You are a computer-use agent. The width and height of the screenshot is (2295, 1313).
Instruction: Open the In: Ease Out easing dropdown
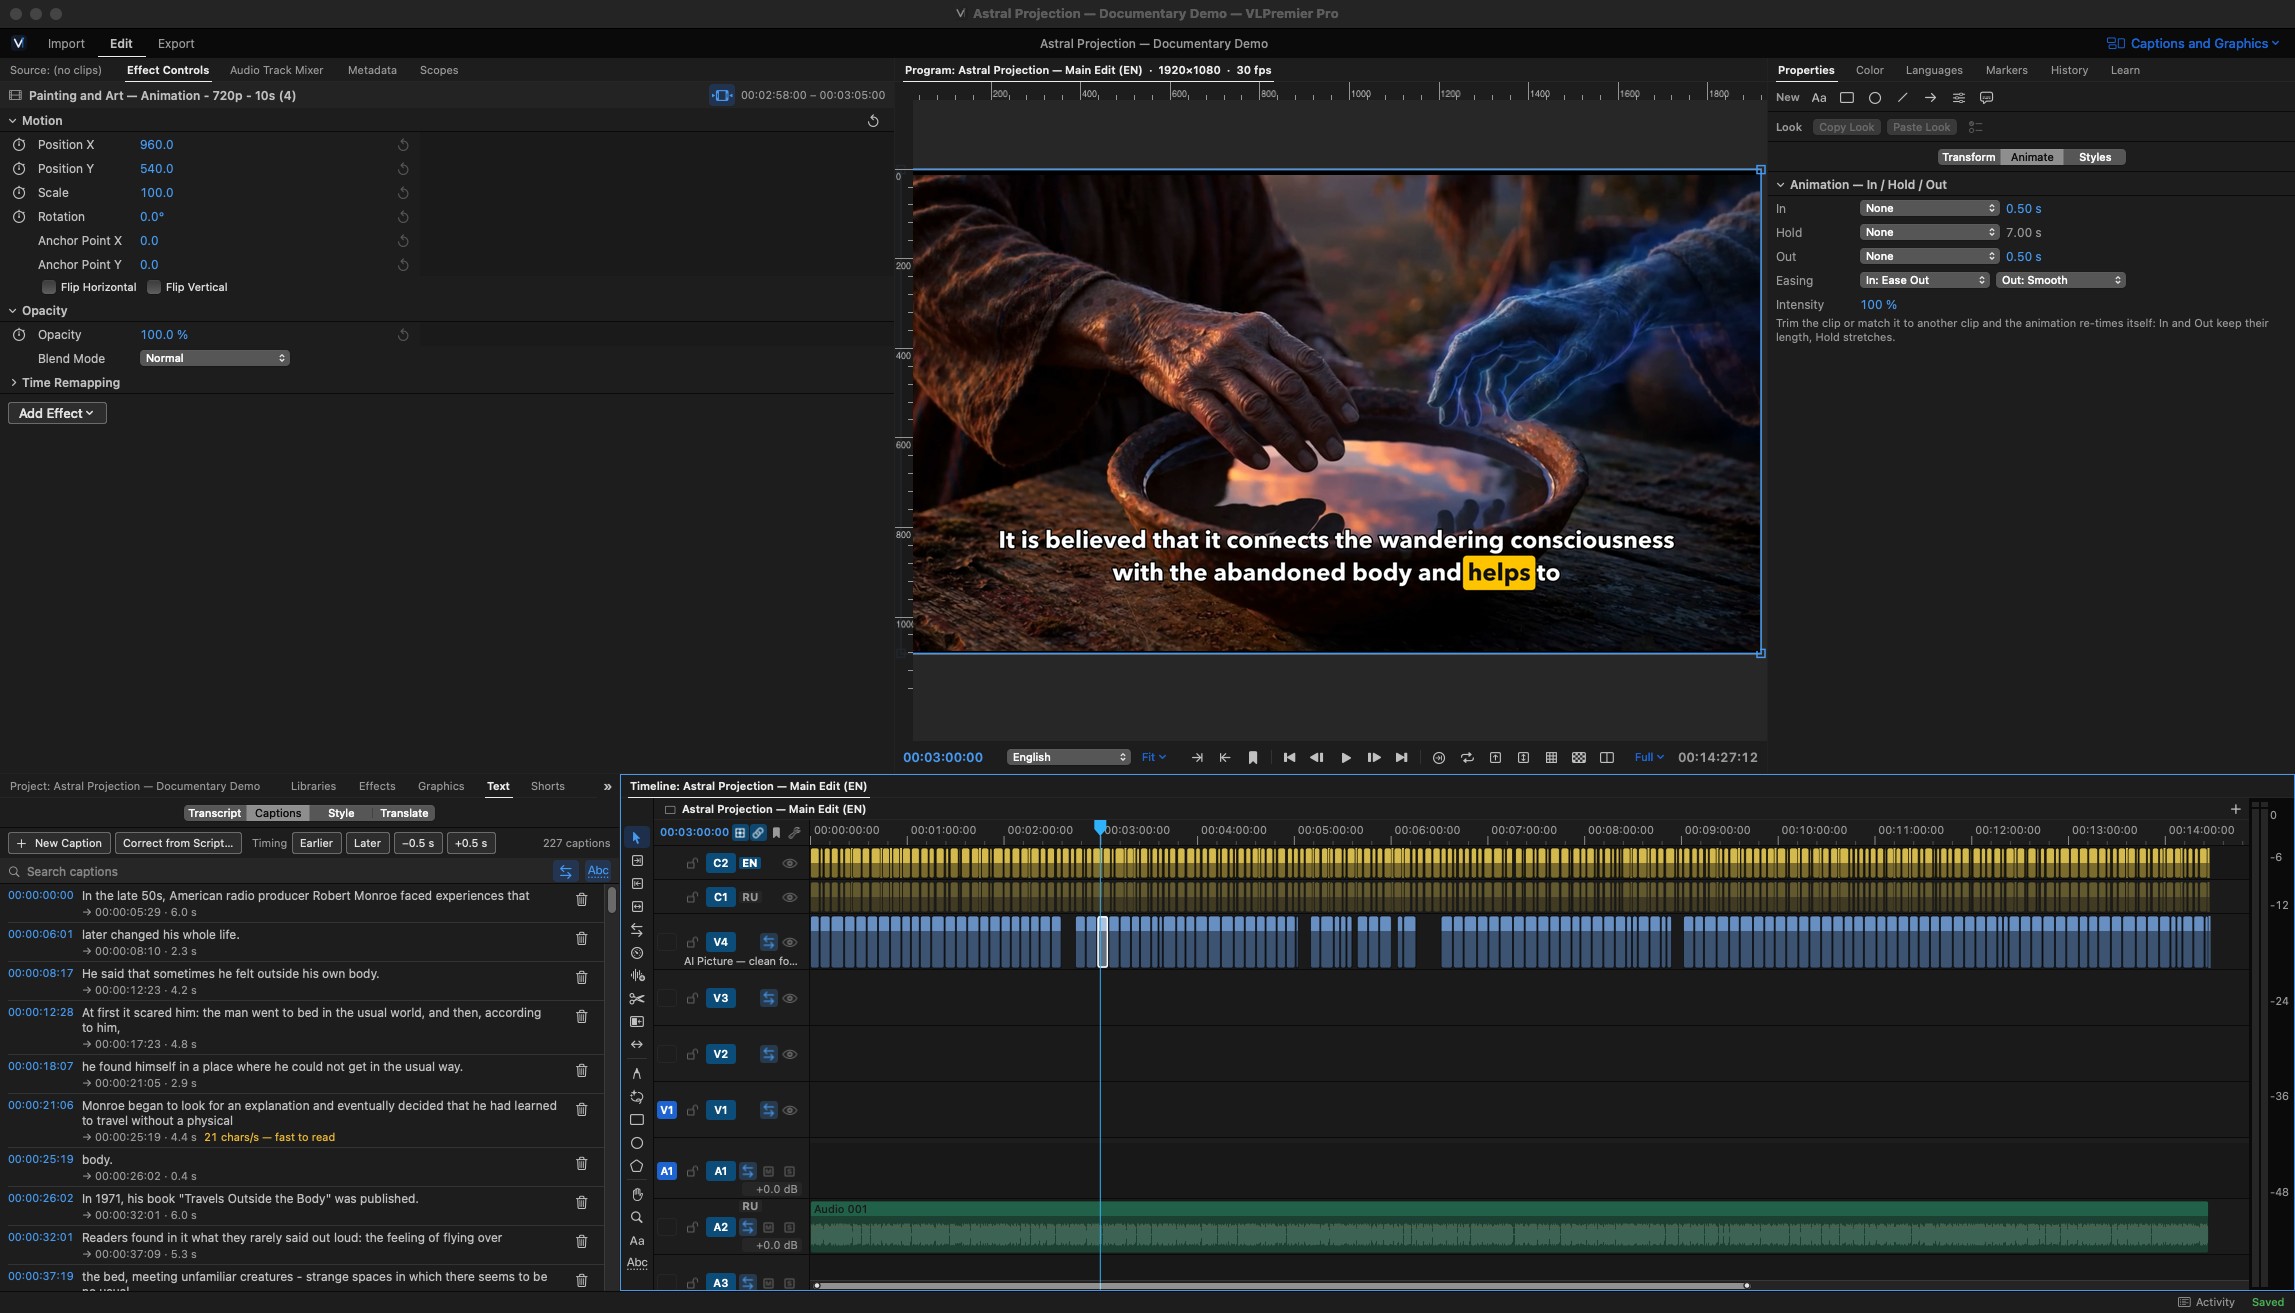tap(1925, 281)
